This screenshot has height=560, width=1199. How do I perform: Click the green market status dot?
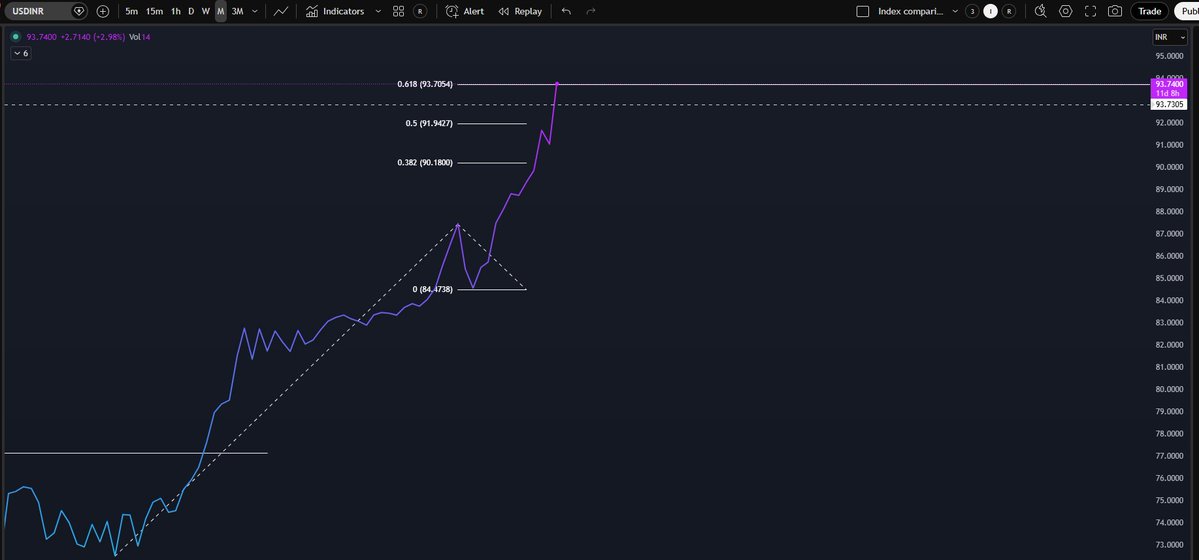pos(15,37)
